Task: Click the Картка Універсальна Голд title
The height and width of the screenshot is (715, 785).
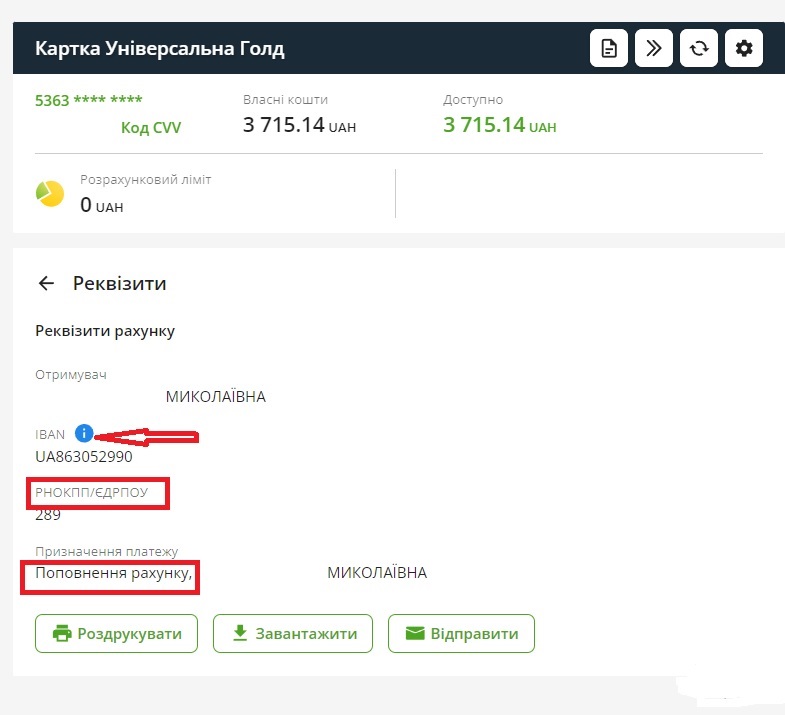Action: pyautogui.click(x=160, y=49)
